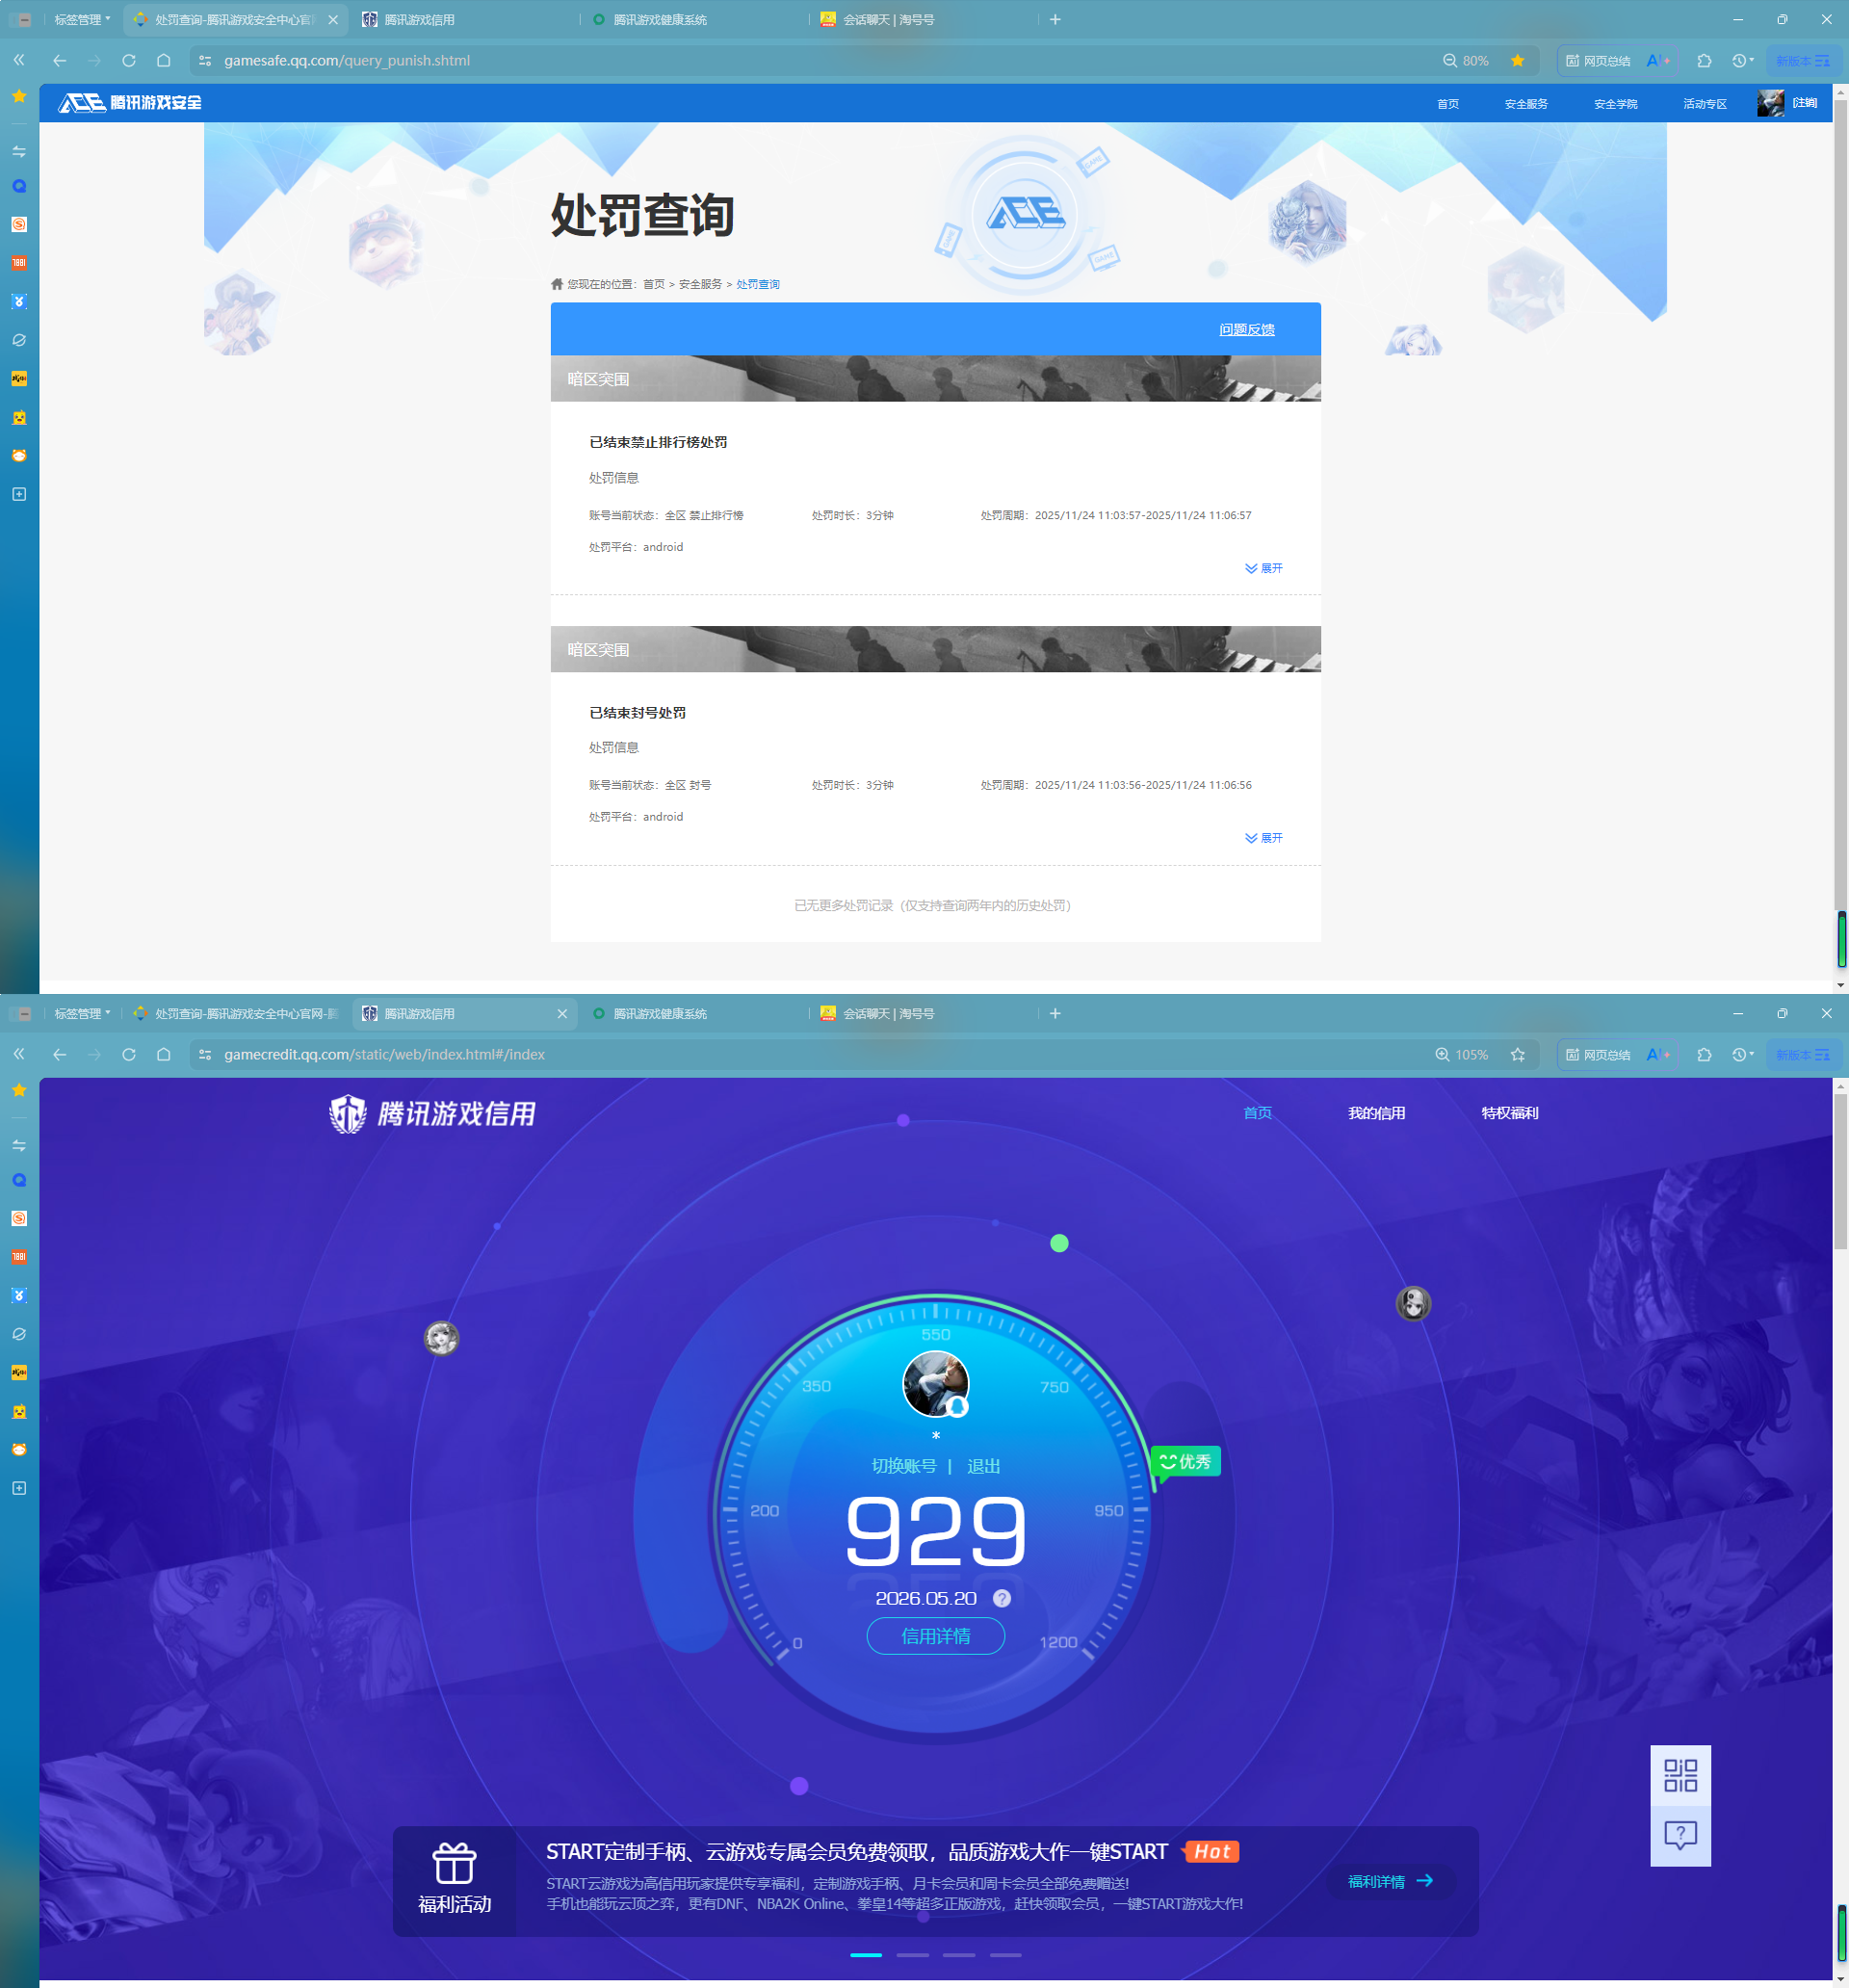Open history clock dropdown in gamecredit window

(x=1743, y=1055)
